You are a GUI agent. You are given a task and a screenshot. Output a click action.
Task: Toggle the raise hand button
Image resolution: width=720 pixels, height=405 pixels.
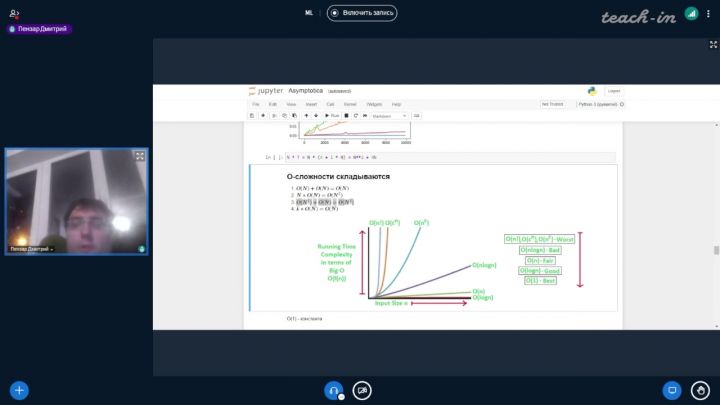[x=702, y=390]
